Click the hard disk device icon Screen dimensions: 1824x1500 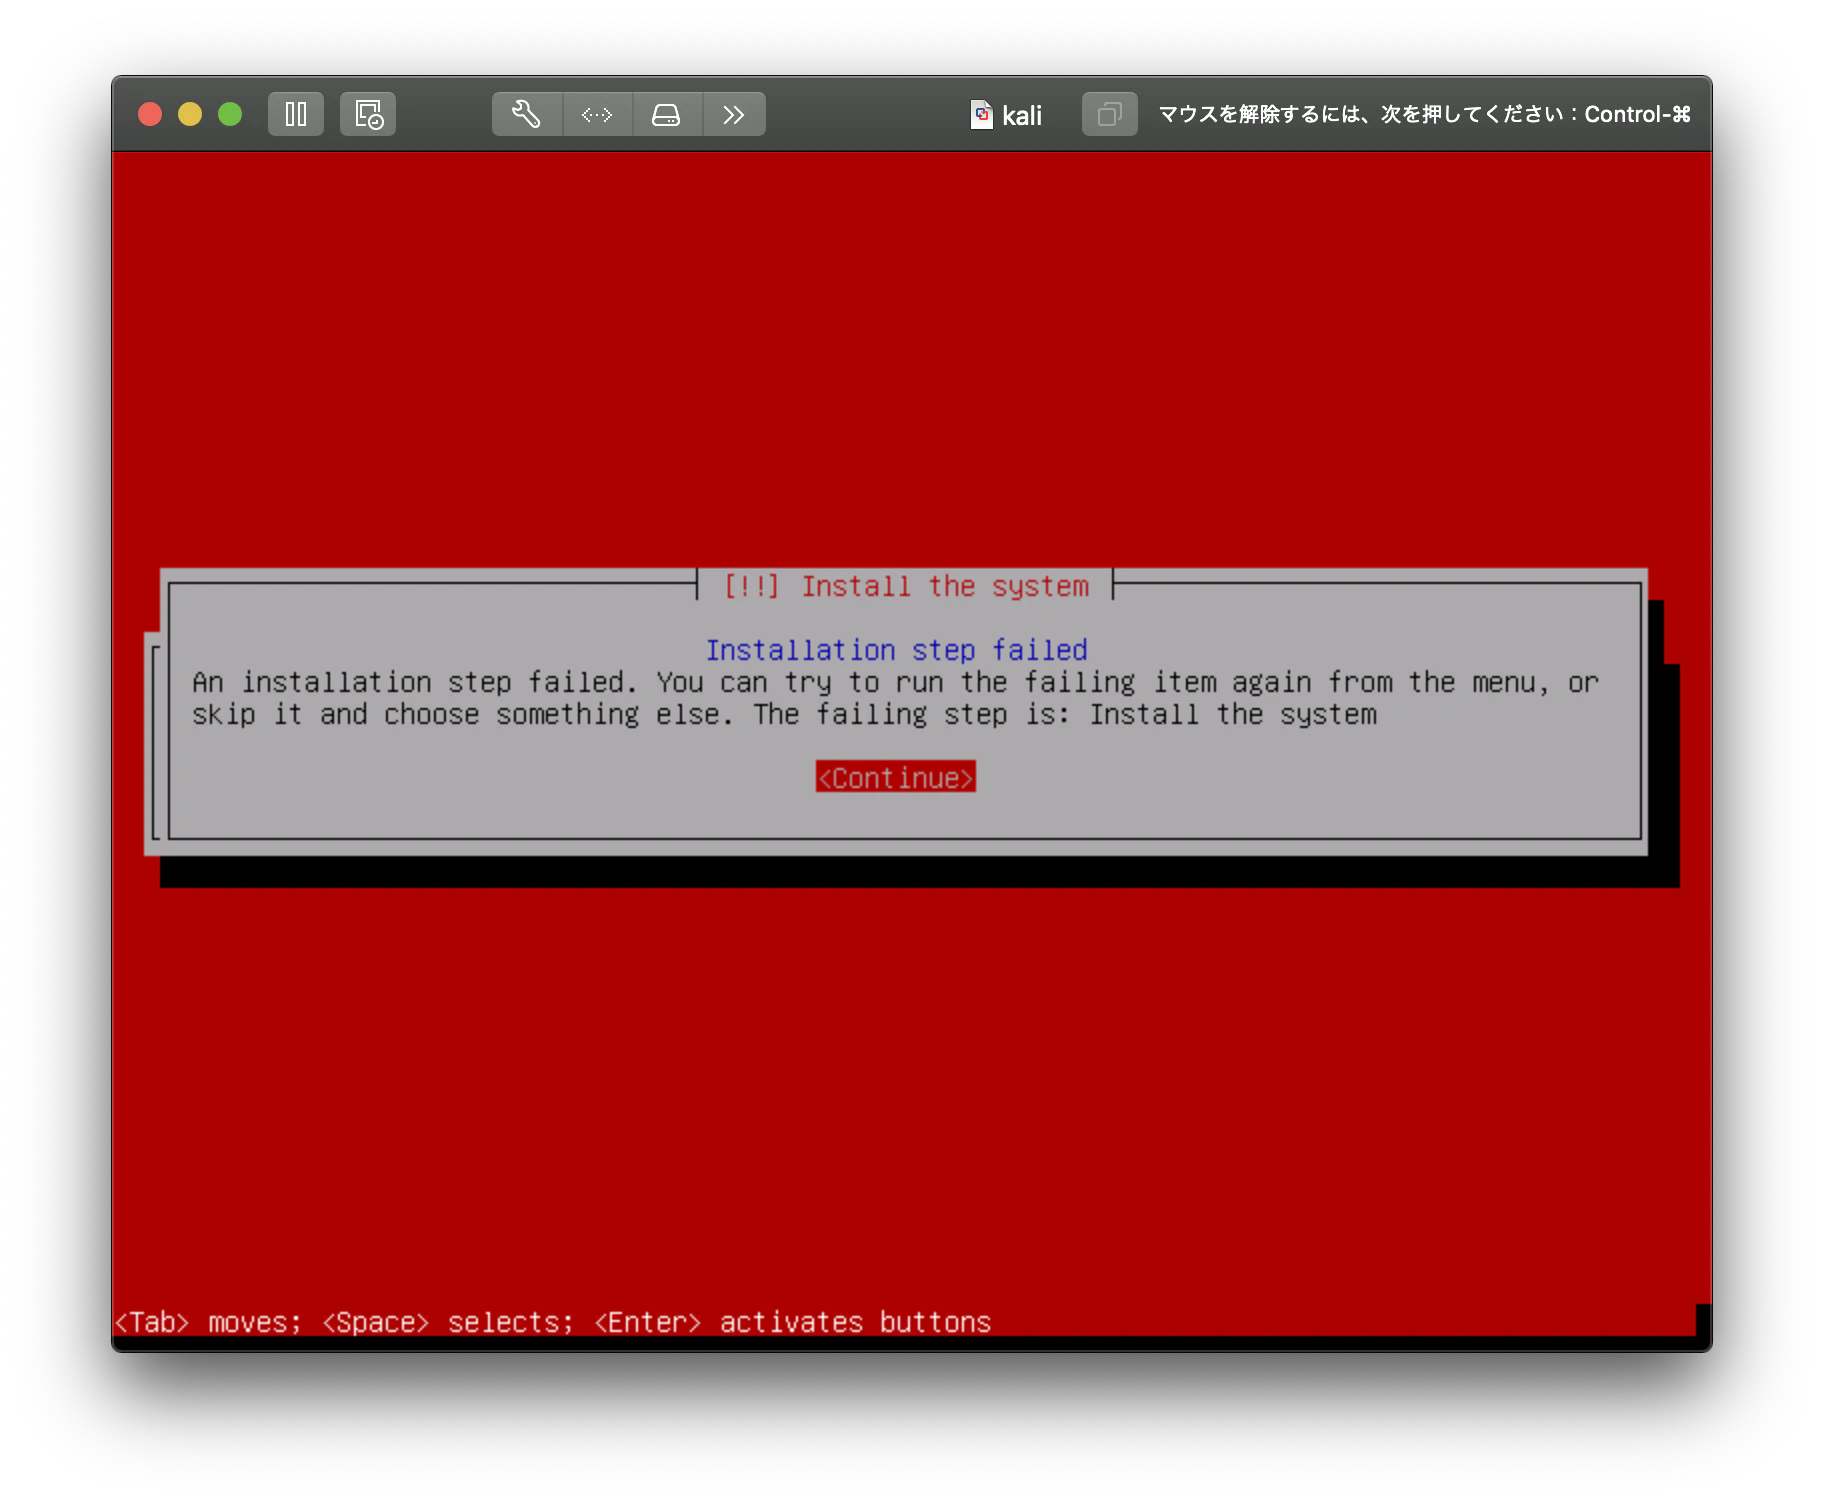coord(667,114)
